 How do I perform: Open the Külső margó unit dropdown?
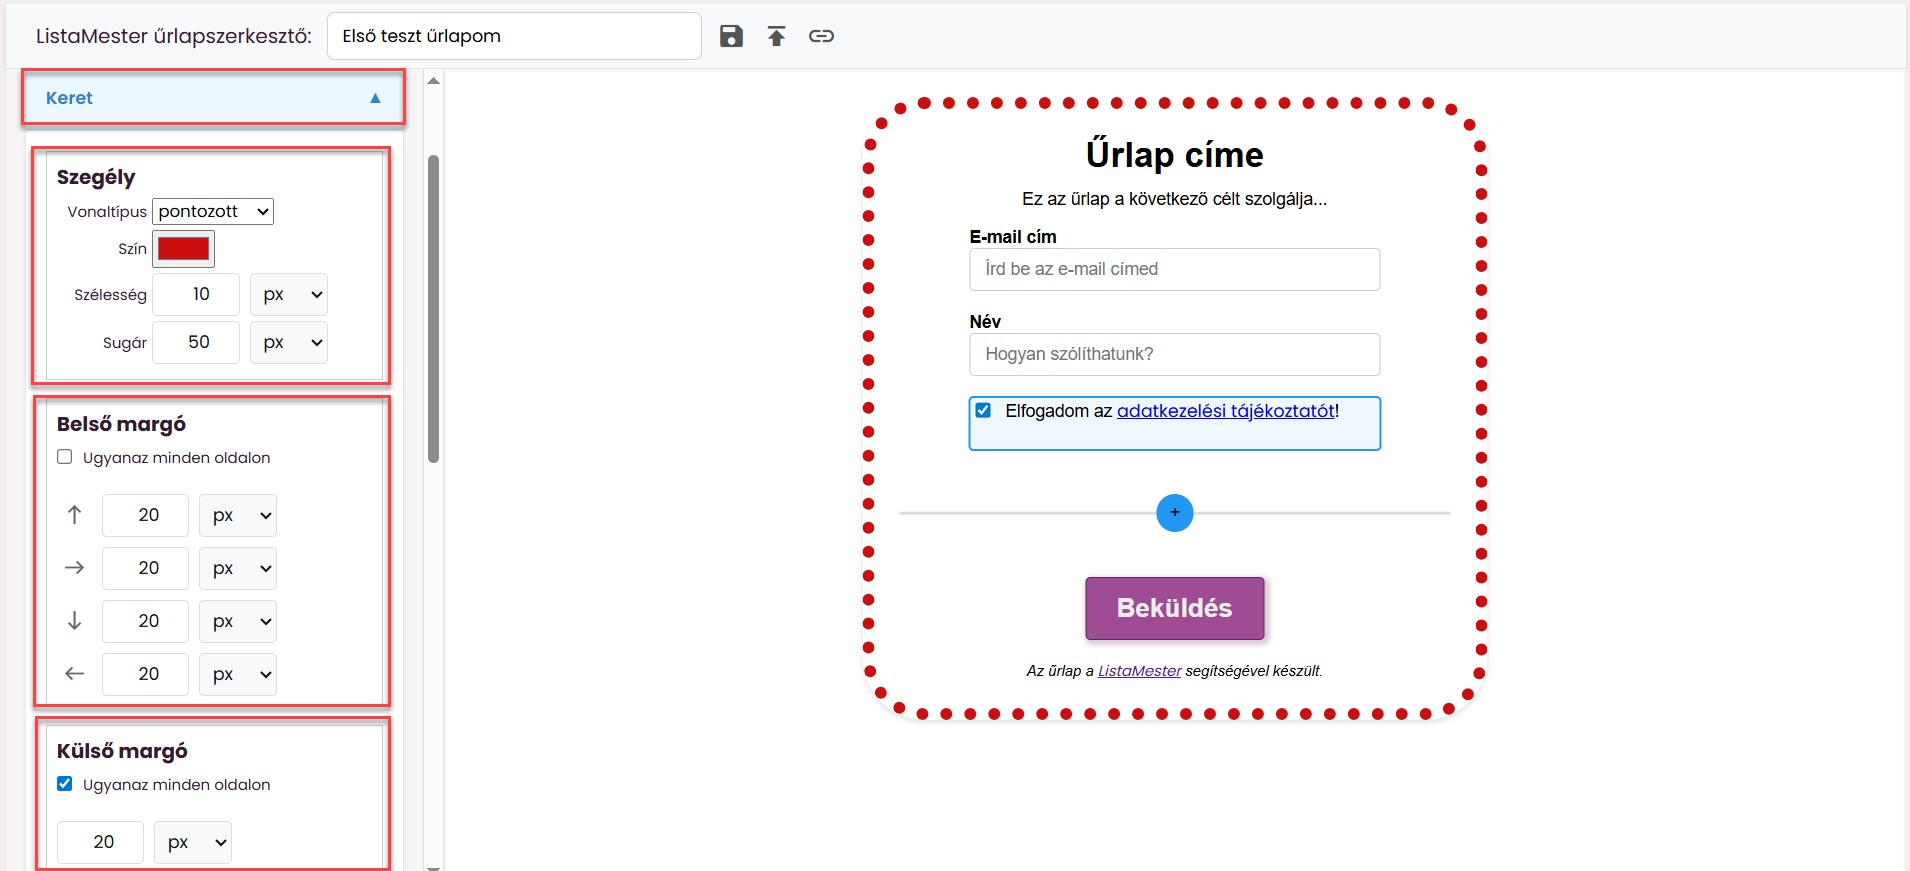(193, 842)
